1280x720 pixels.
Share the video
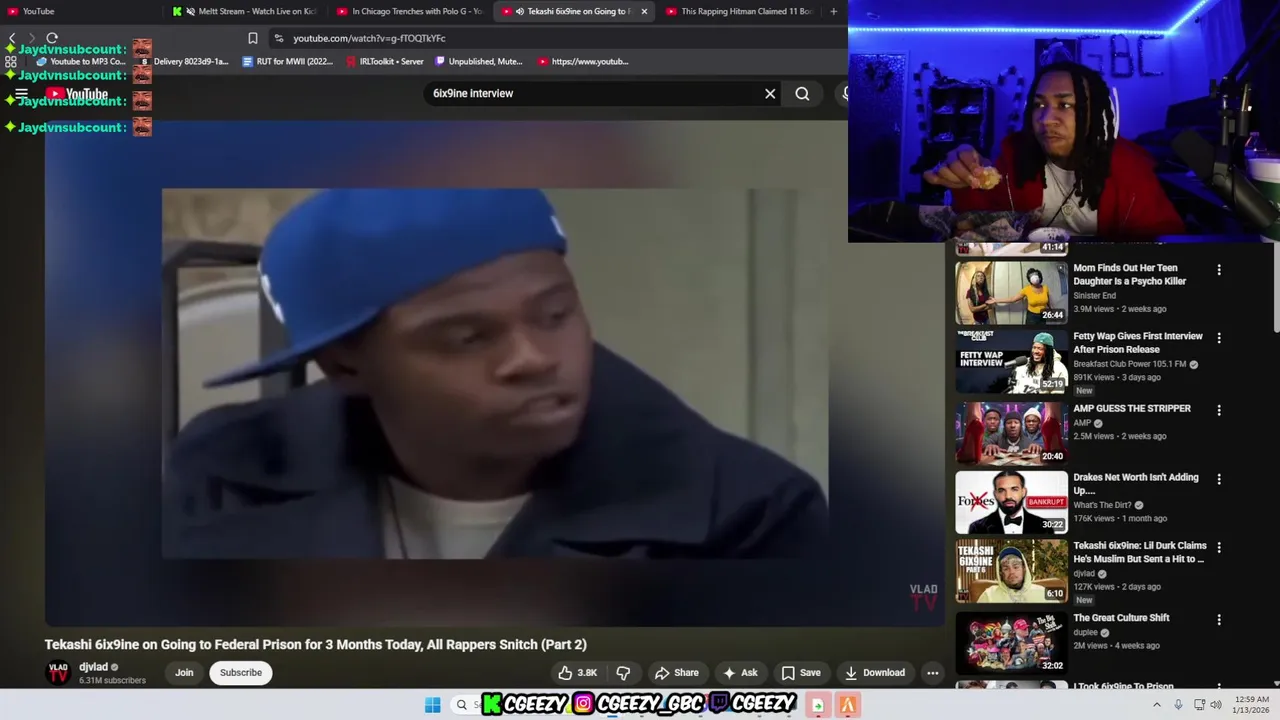click(676, 672)
